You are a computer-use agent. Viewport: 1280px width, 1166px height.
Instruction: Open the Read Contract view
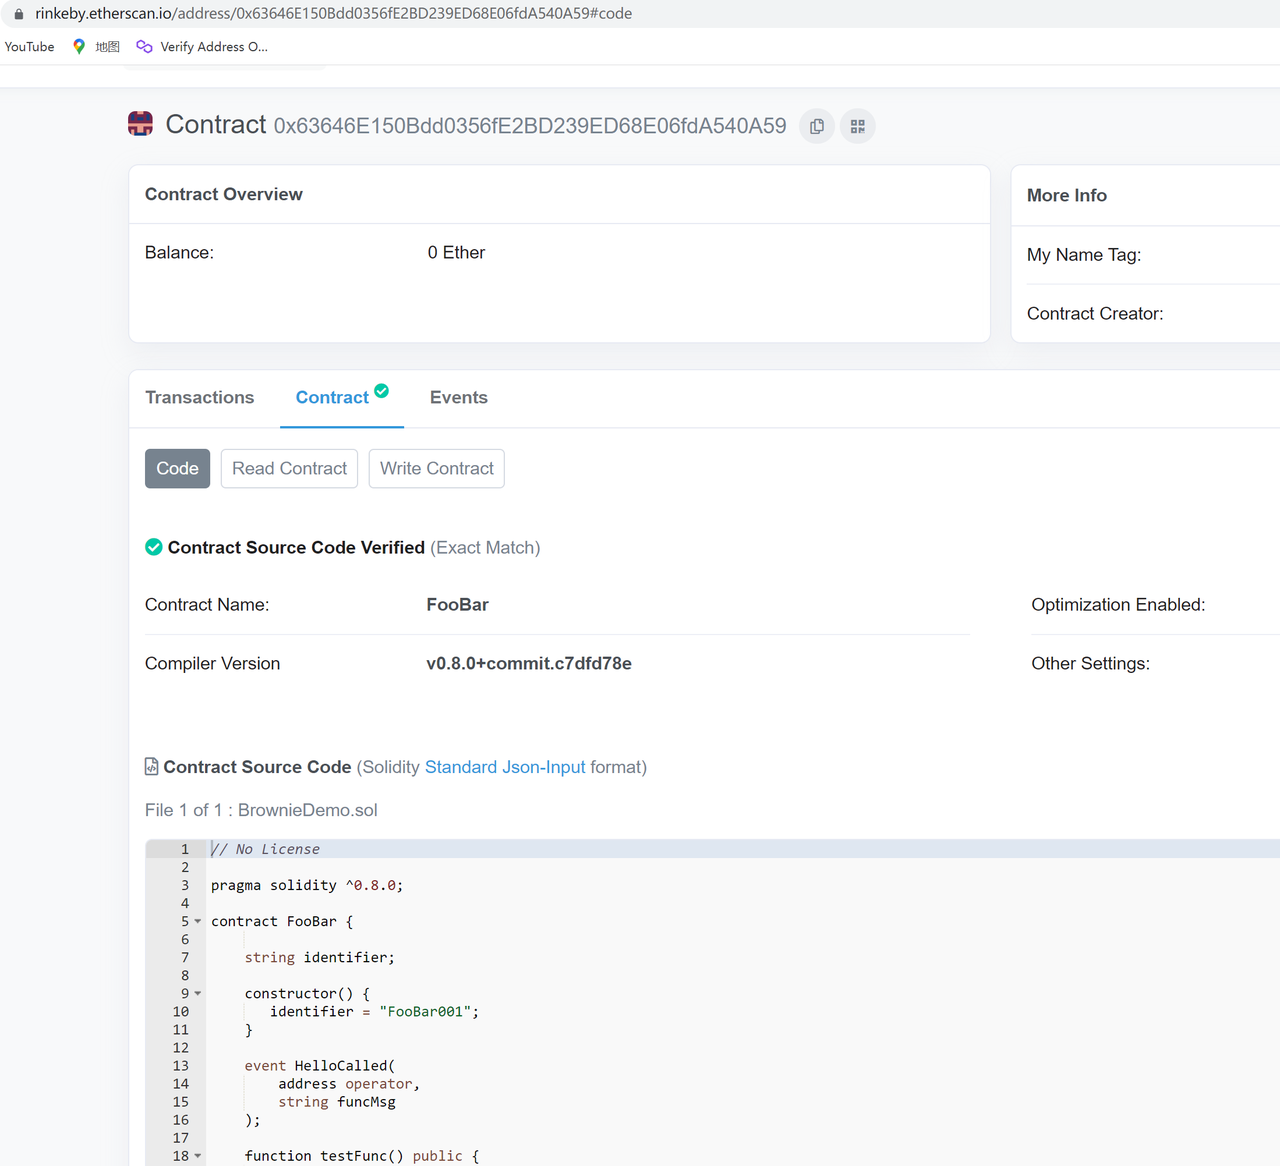[x=290, y=469]
